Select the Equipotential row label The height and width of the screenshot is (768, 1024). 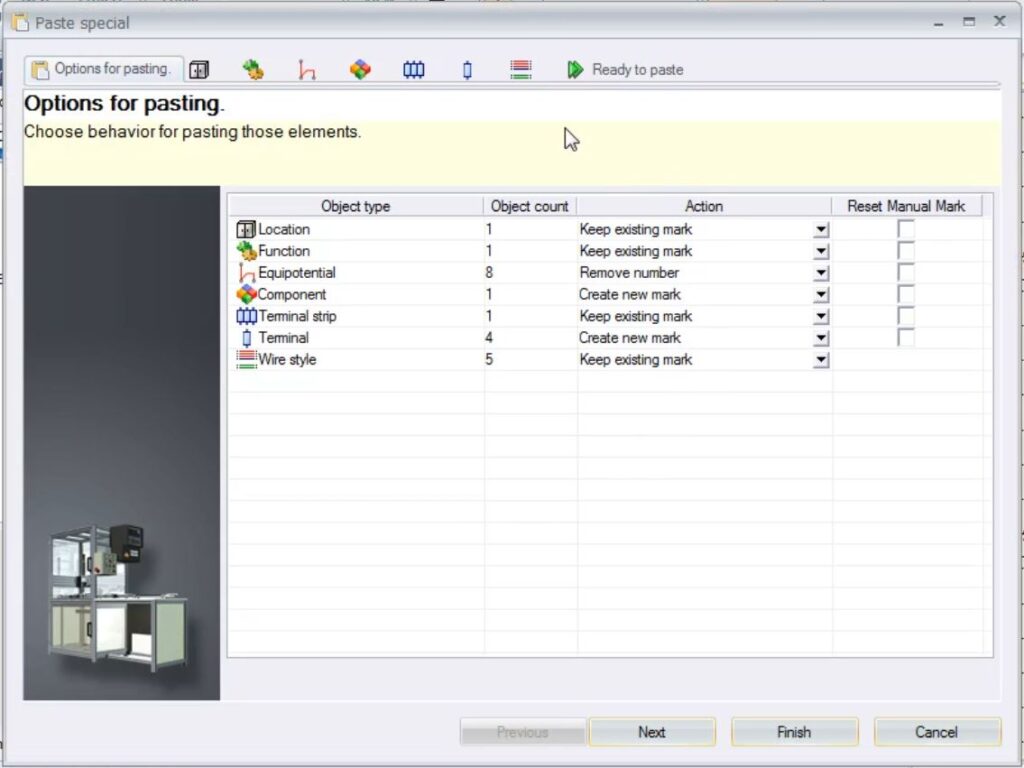(297, 272)
